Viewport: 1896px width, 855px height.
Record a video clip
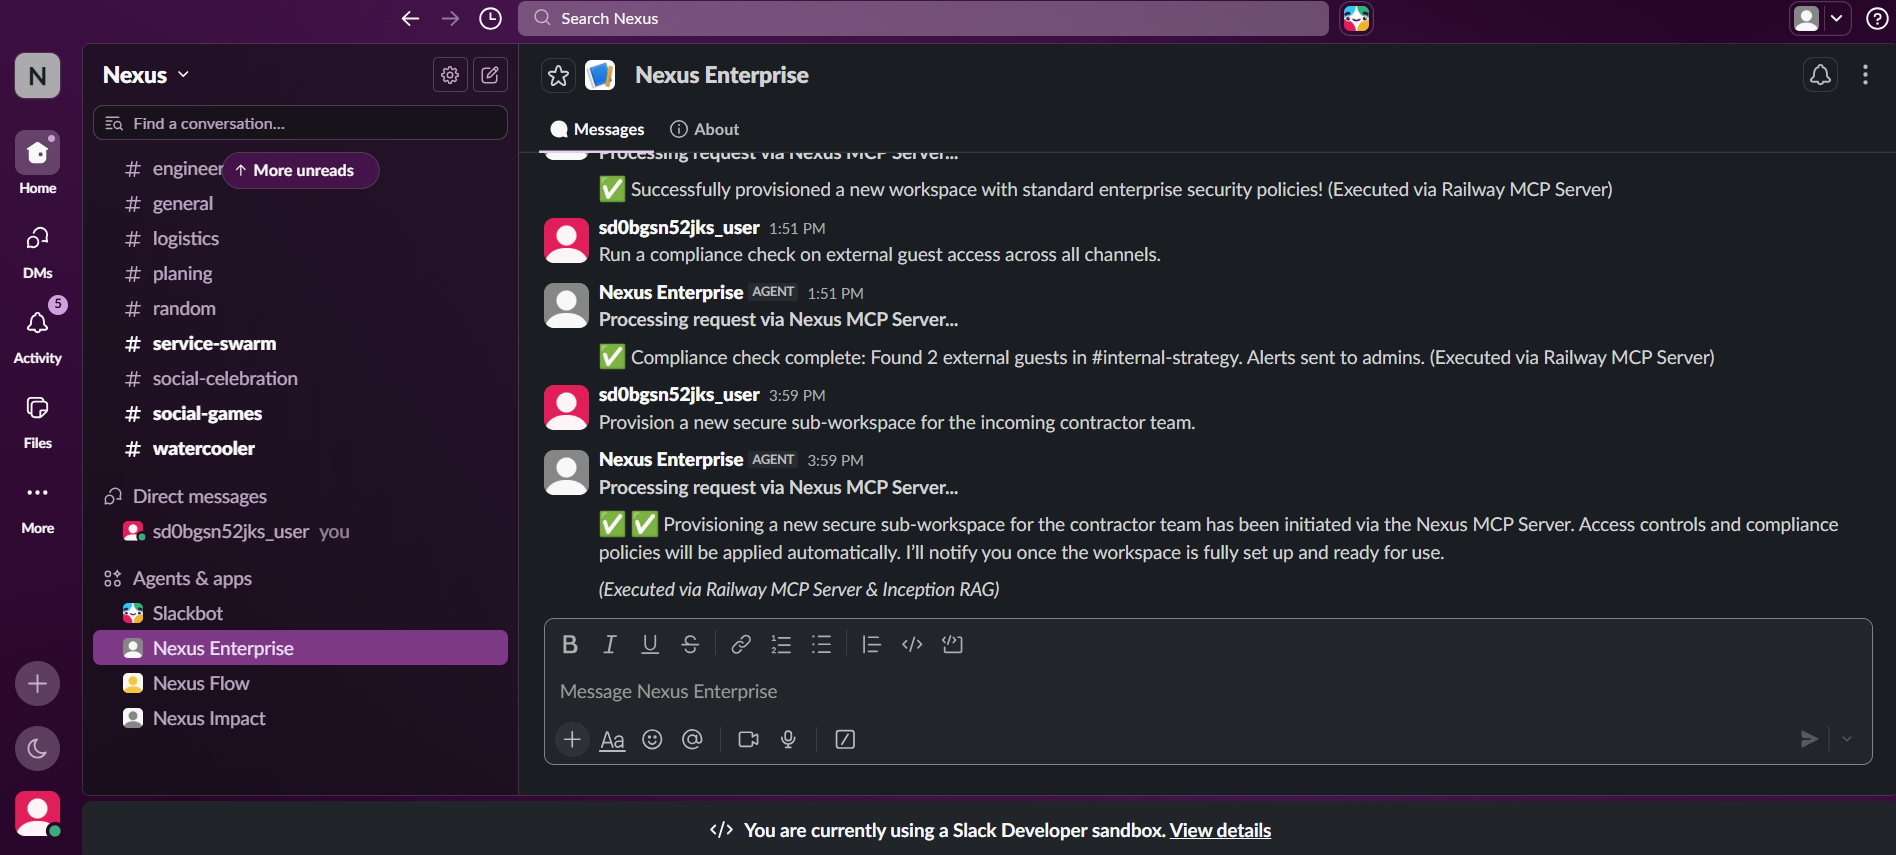tap(748, 739)
